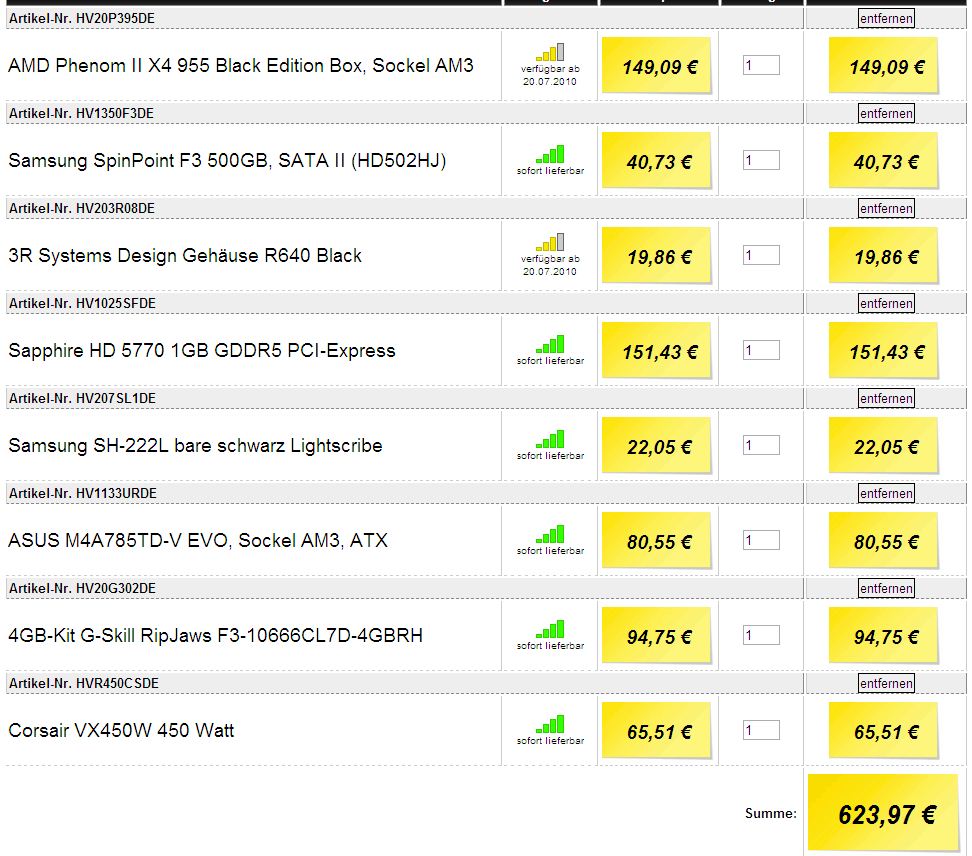Click availability icon for G-Skill RipJaws kit

point(550,629)
